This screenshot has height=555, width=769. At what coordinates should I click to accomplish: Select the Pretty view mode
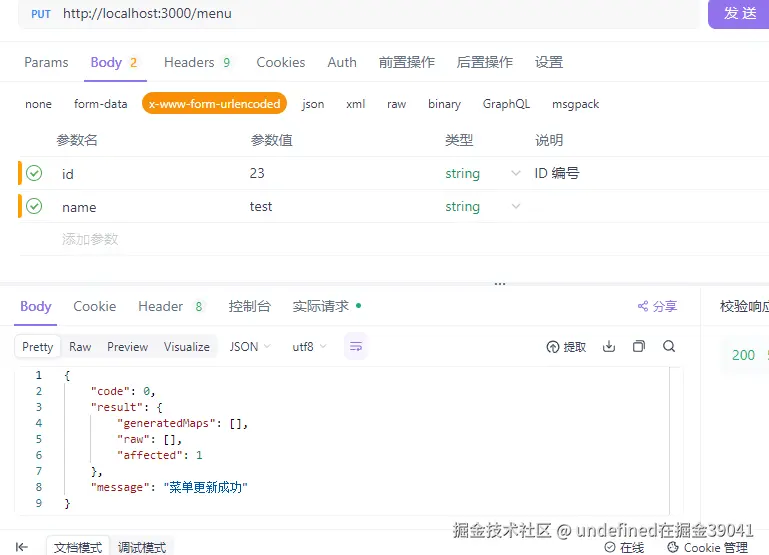(37, 347)
